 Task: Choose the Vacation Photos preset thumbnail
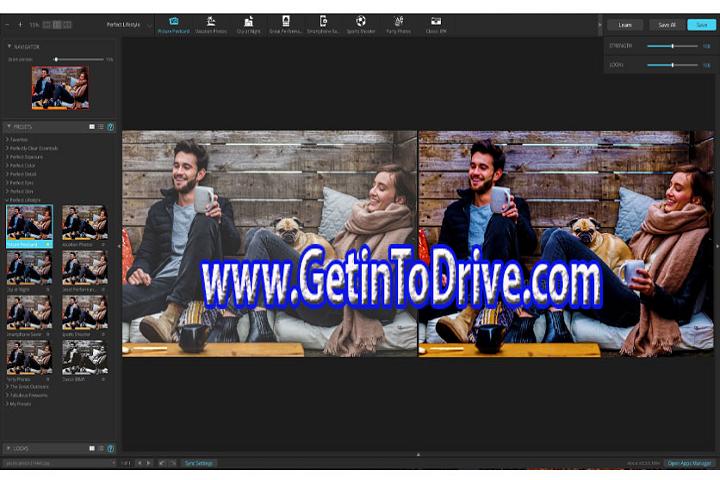coord(85,223)
